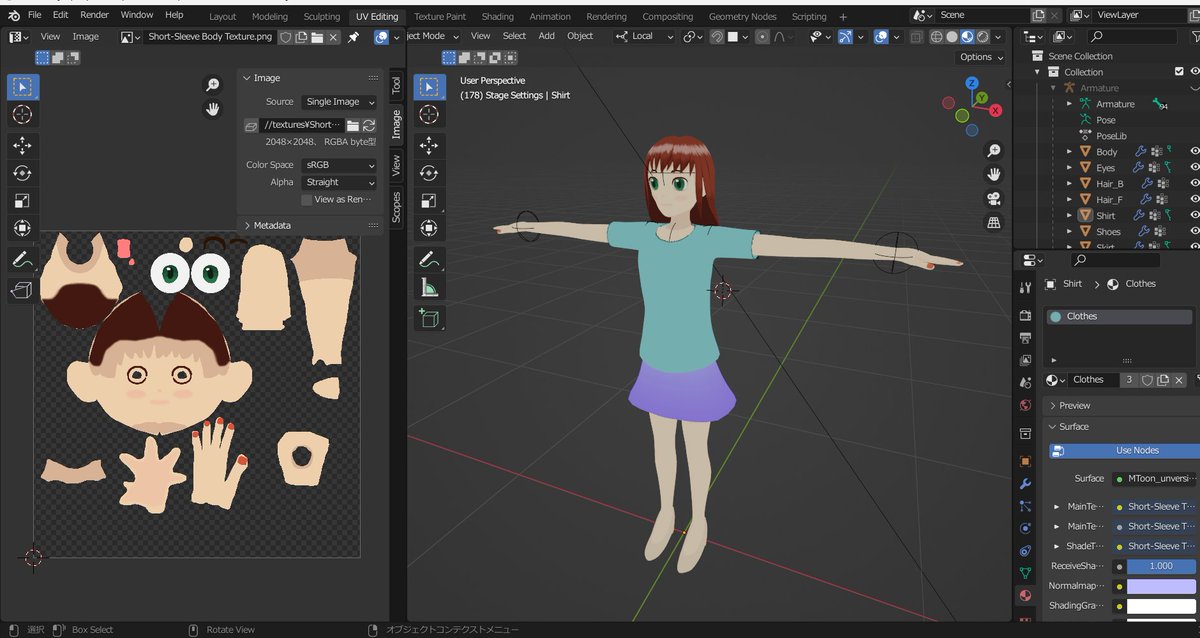Switch to the Texture Paint workspace tab
Viewport: 1200px width, 638px height.
click(x=440, y=16)
